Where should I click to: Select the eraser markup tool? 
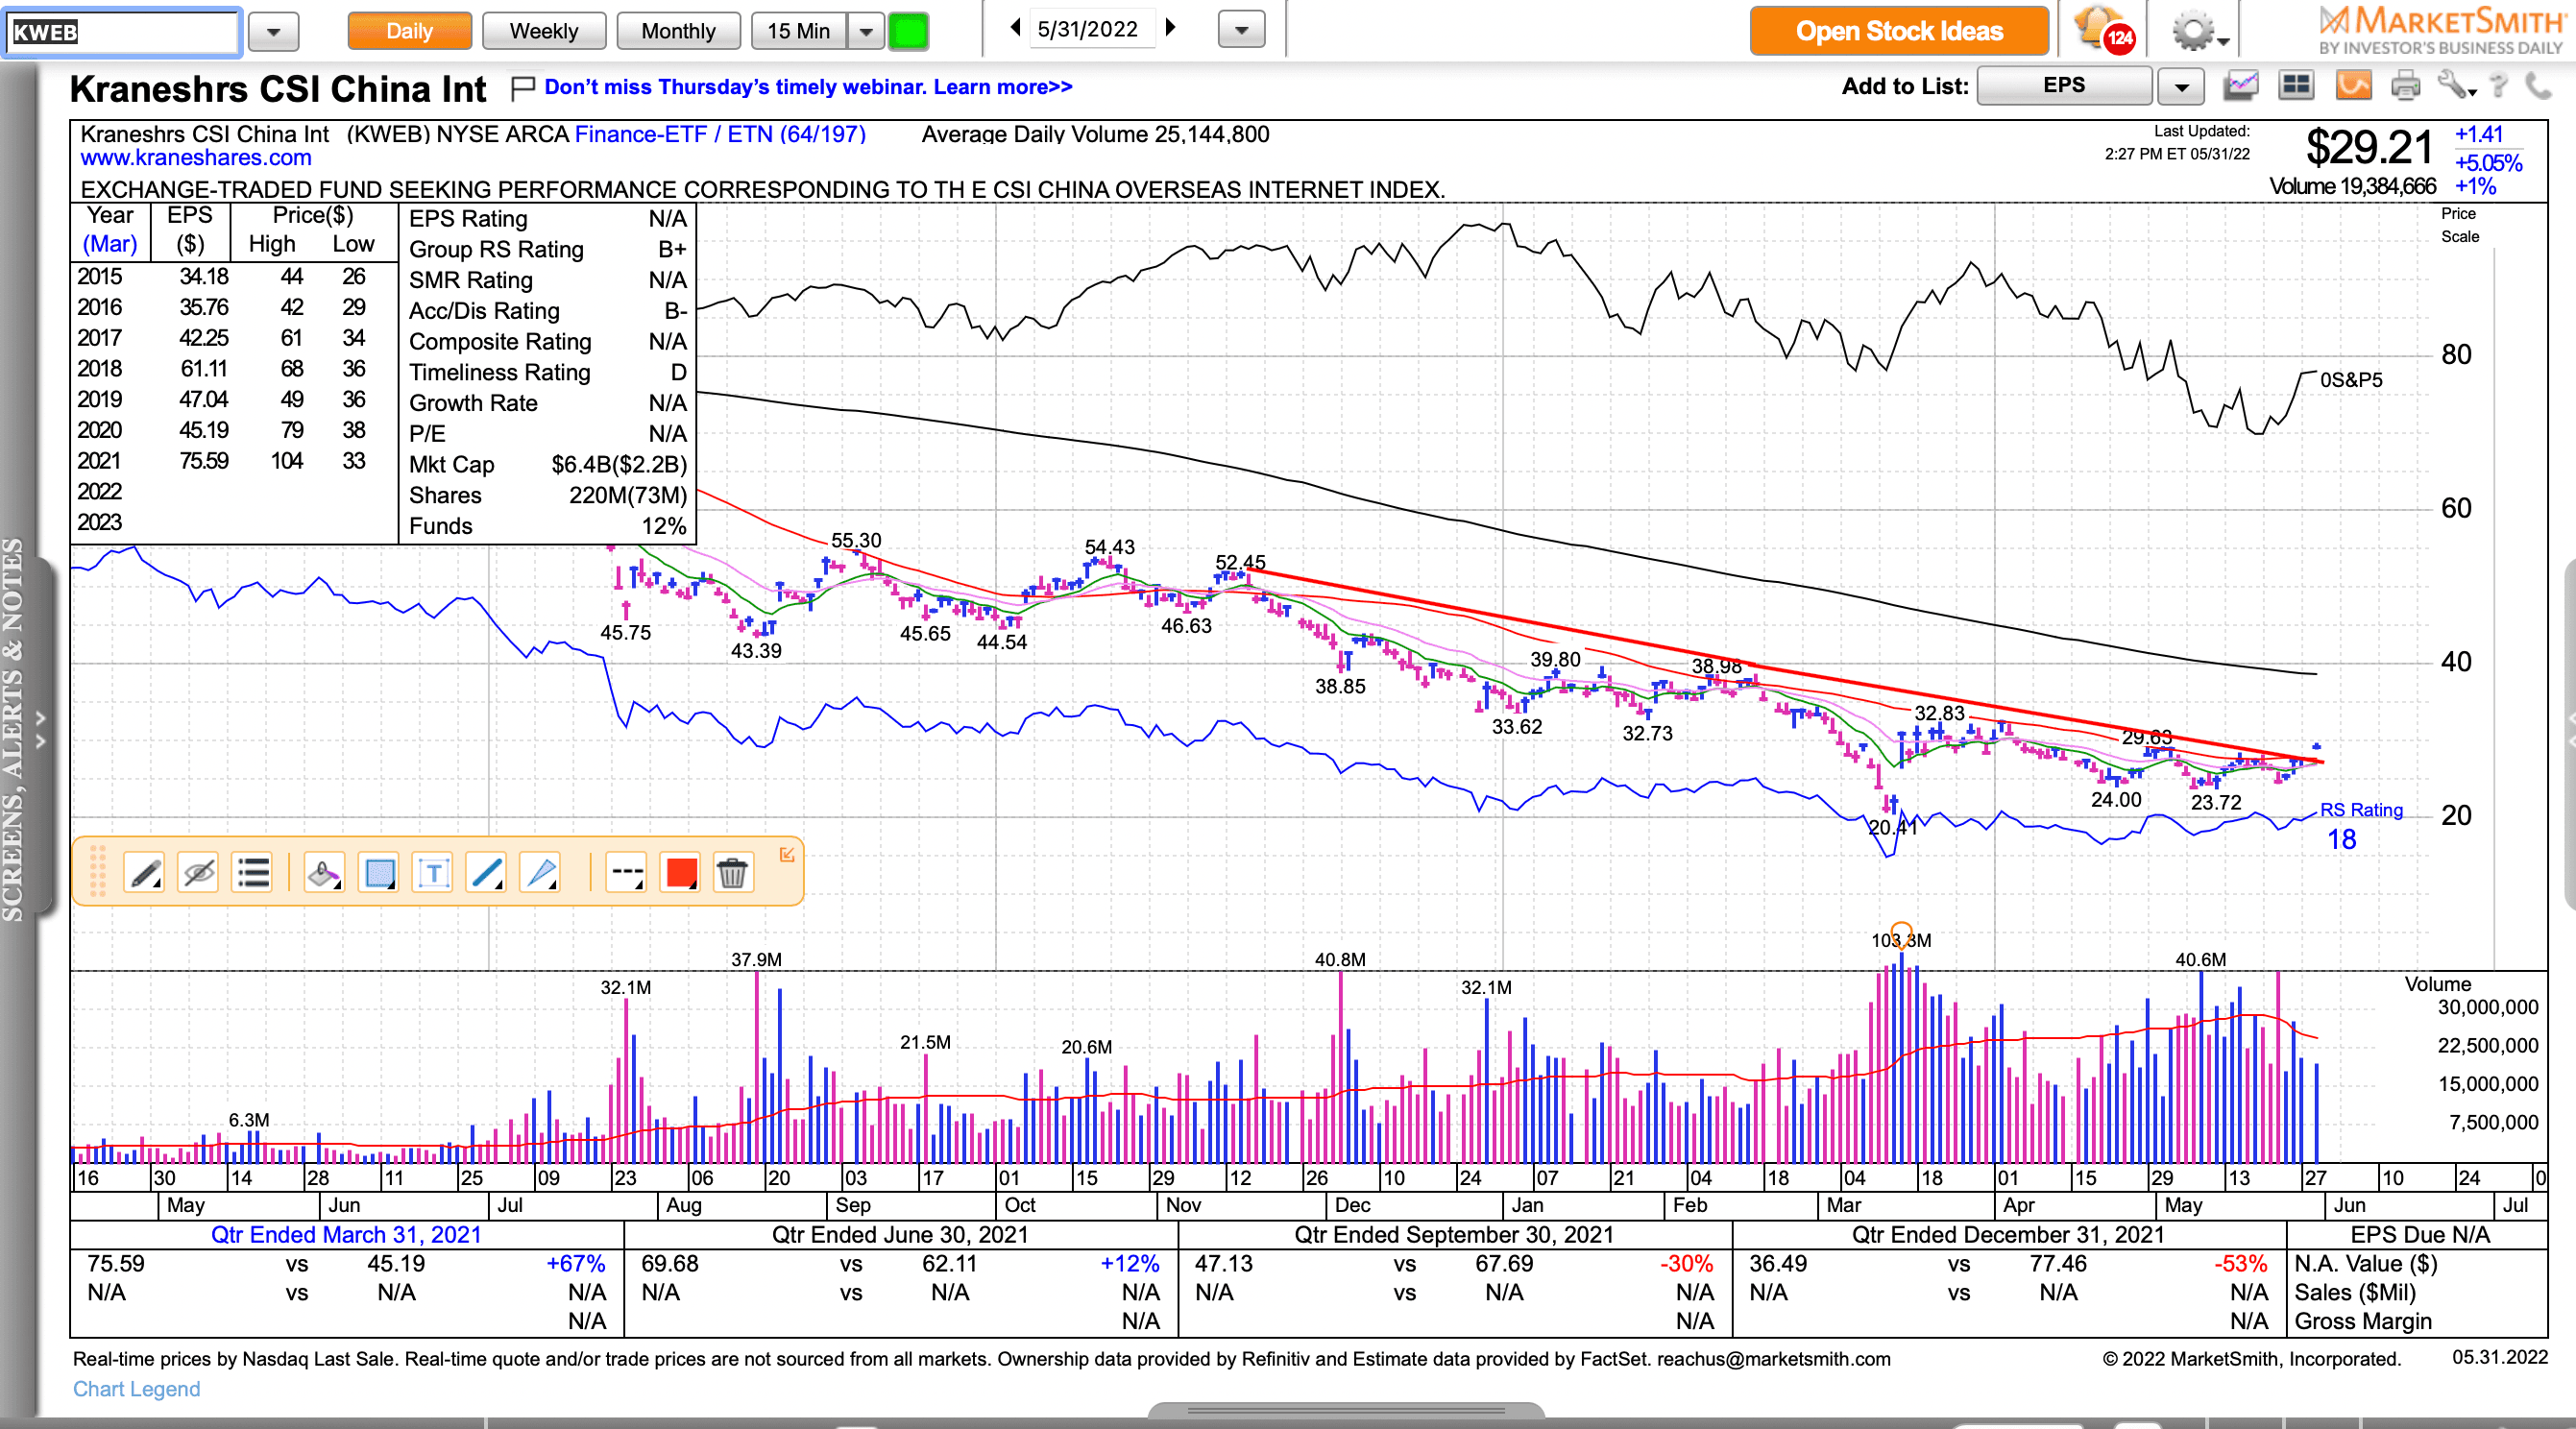(324, 873)
